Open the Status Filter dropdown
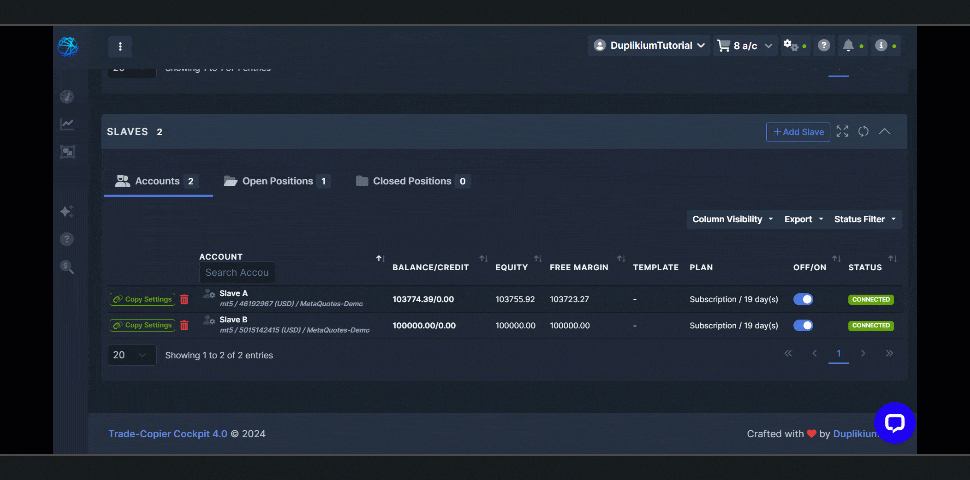This screenshot has height=480, width=970. tap(865, 219)
